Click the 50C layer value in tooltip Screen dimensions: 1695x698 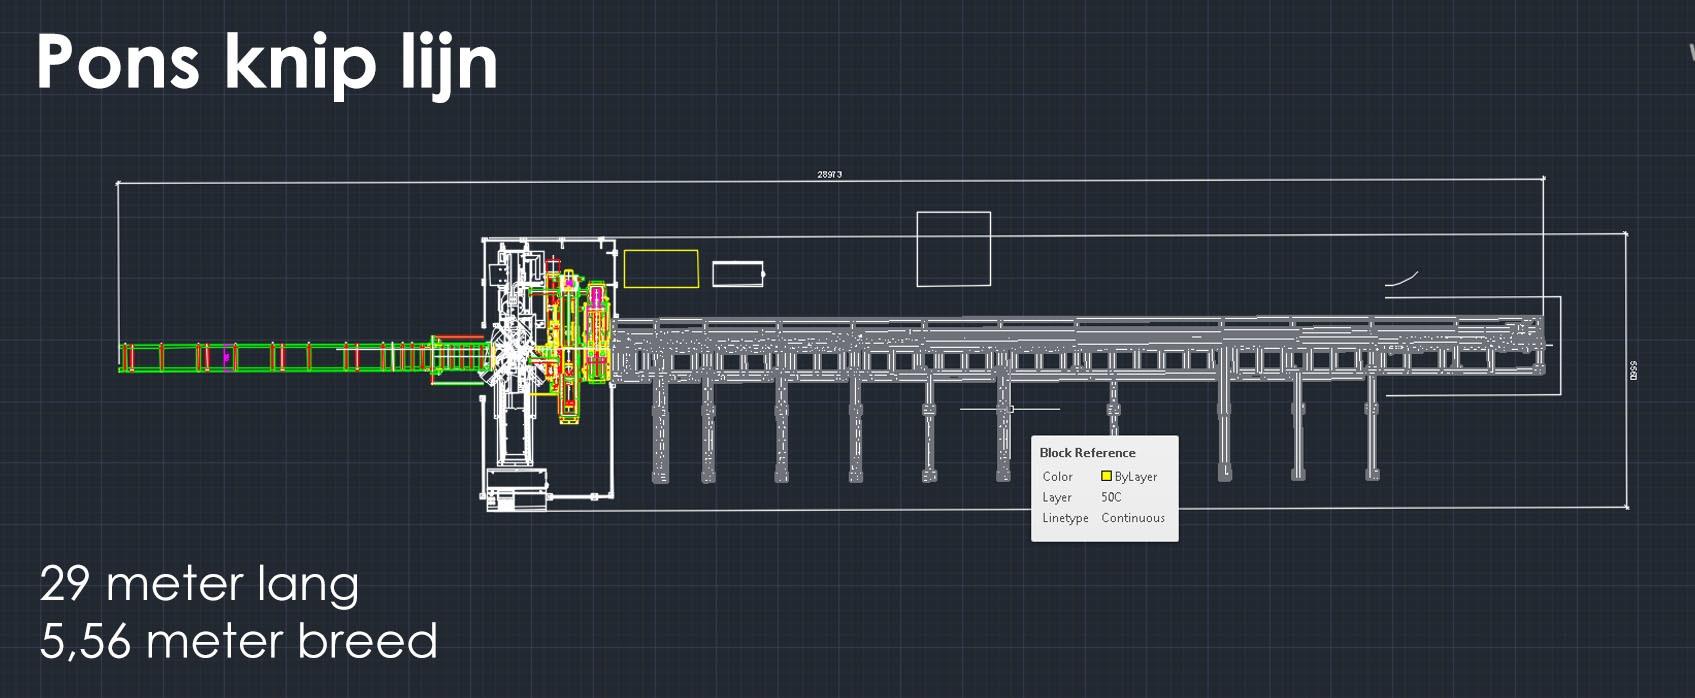pyautogui.click(x=1111, y=497)
